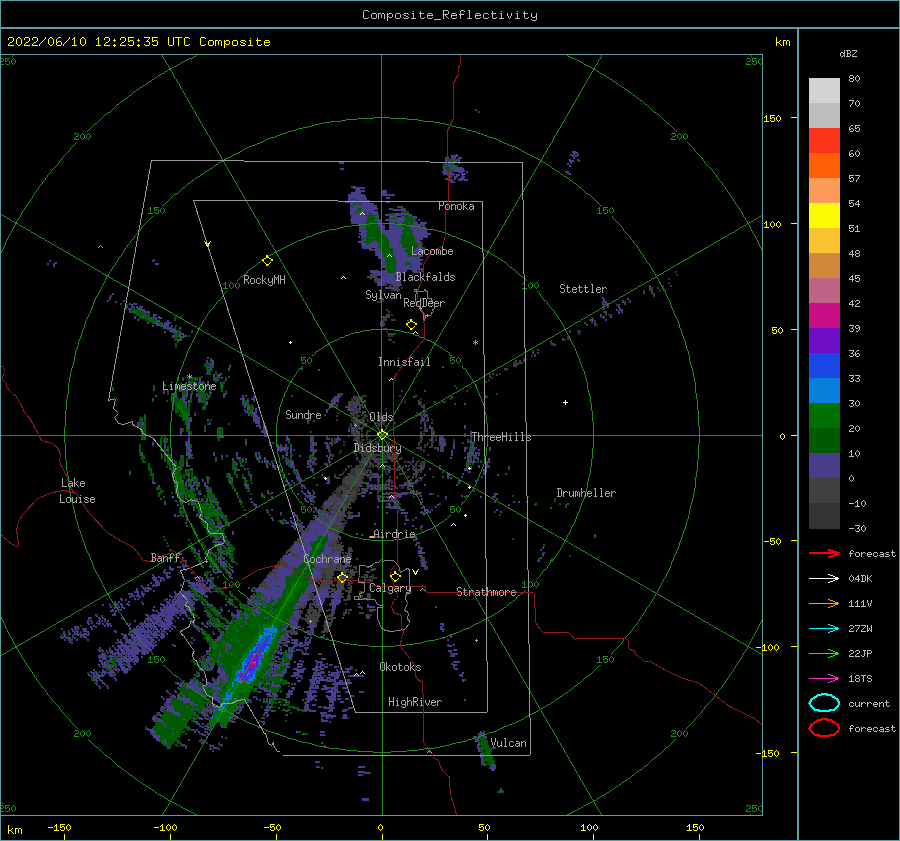
Task: Click the Okotoks city label
Action: tap(400, 667)
